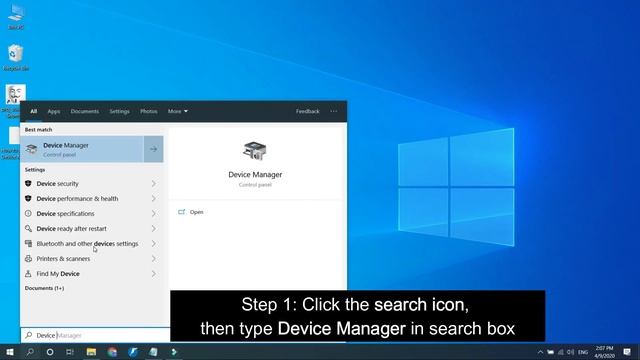The image size is (640, 360).
Task: Expand Device Manager result arrow
Action: pos(153,149)
